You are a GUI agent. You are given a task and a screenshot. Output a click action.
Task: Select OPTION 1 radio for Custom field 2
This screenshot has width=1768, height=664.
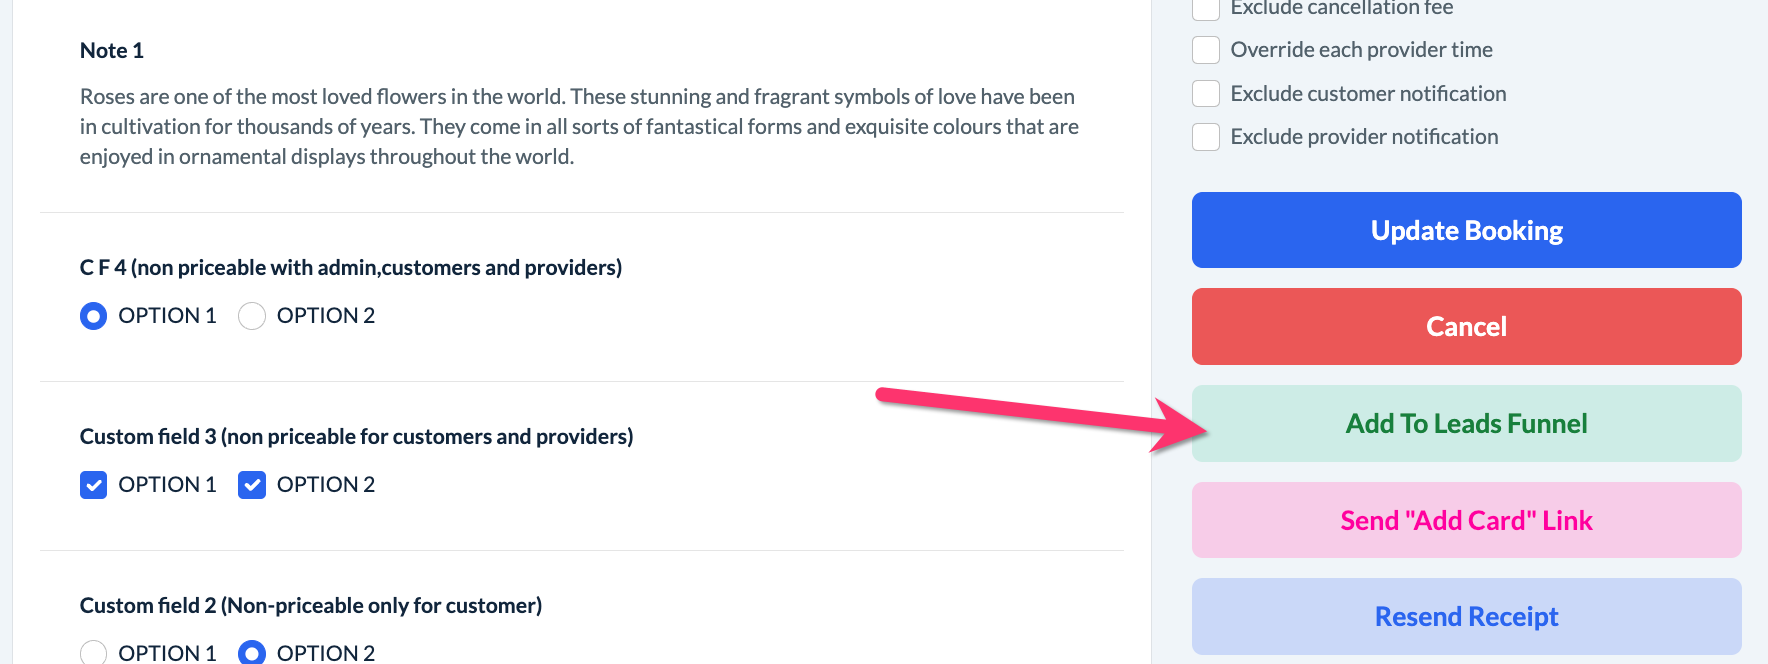(93, 653)
